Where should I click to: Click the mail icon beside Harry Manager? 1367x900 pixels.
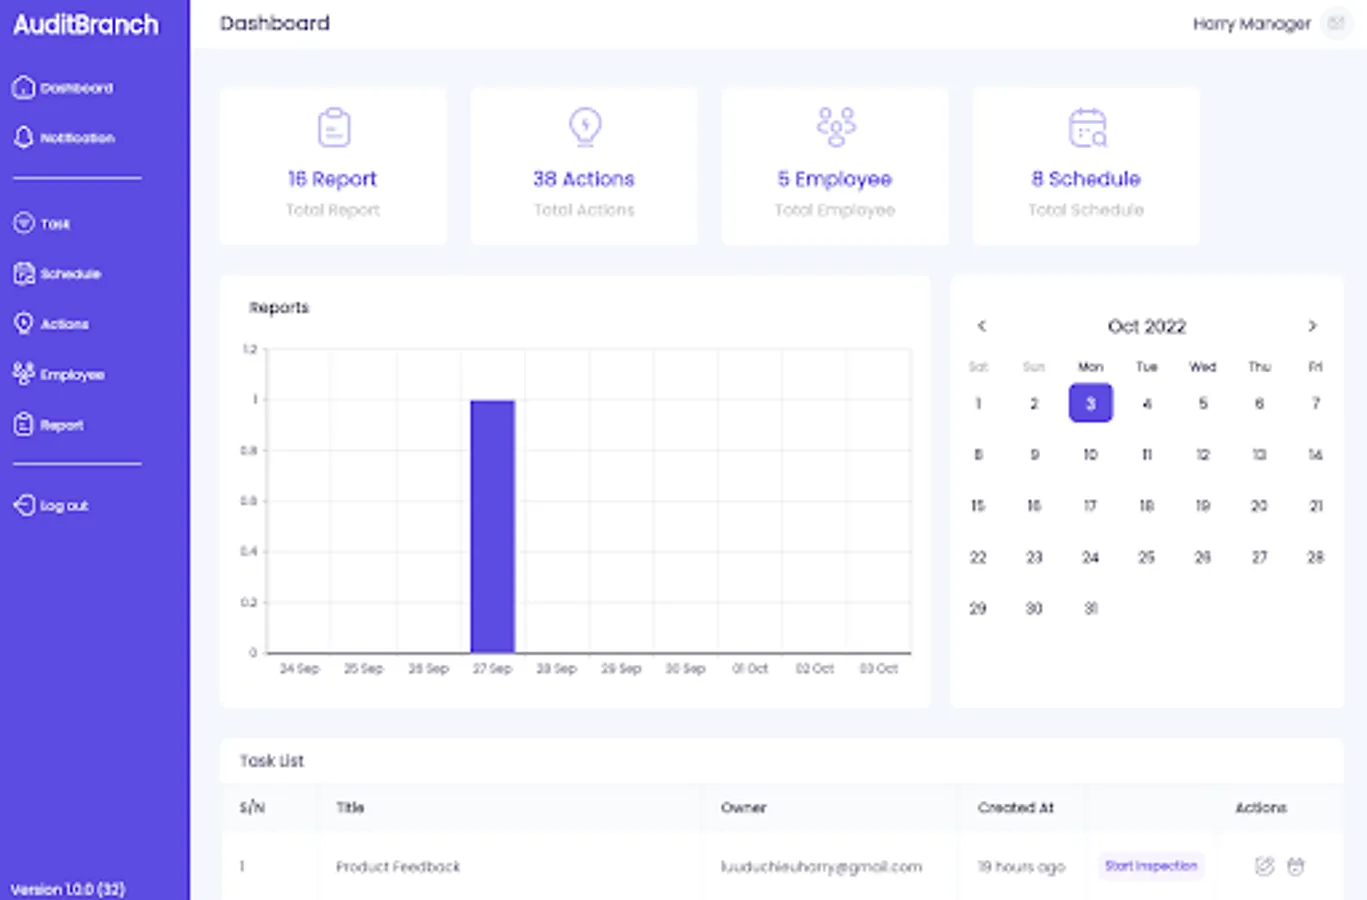click(1336, 23)
